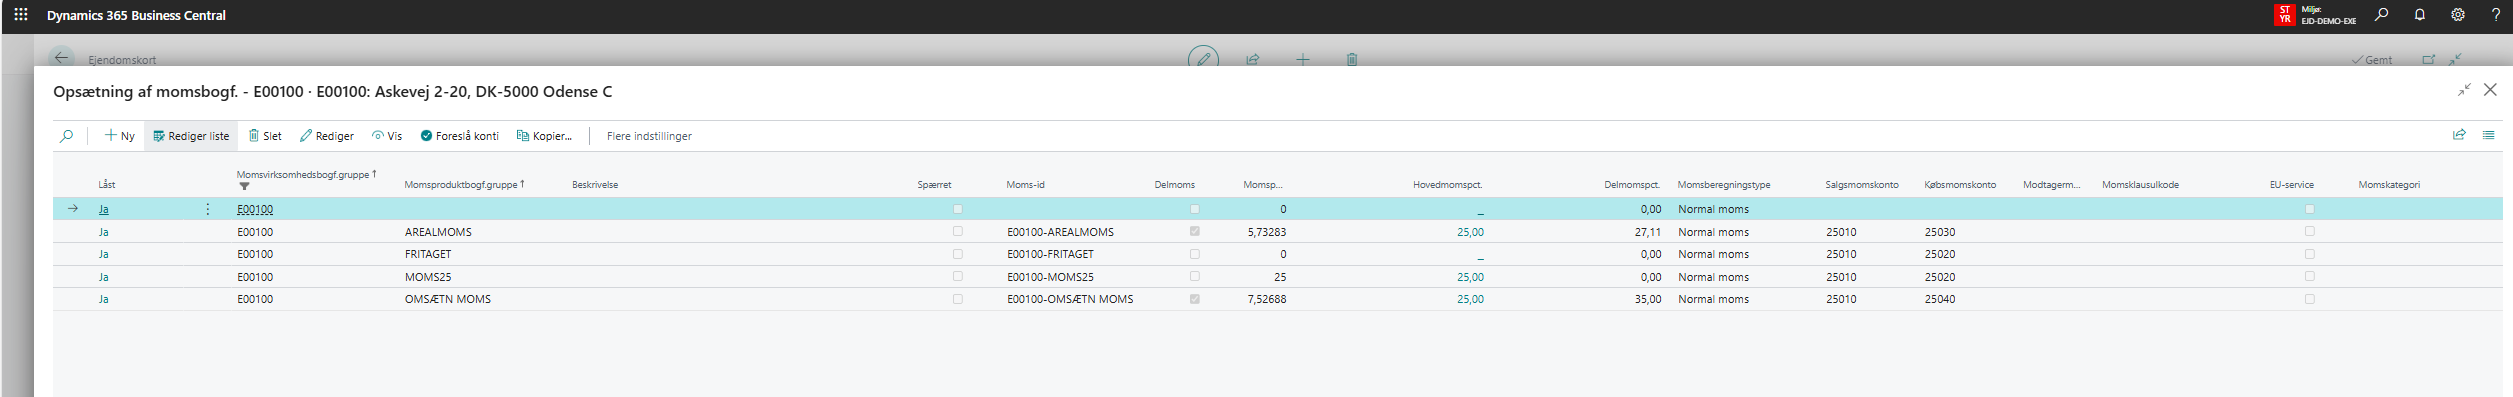Viewport: 2513px width, 397px height.
Task: Toggle Spærret checkbox on FRITAGET row
Action: click(958, 254)
